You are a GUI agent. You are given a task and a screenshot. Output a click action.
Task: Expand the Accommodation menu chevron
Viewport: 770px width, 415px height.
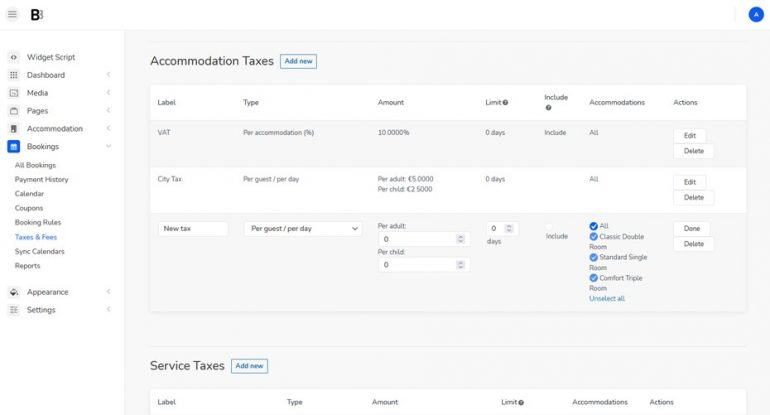pyautogui.click(x=109, y=128)
